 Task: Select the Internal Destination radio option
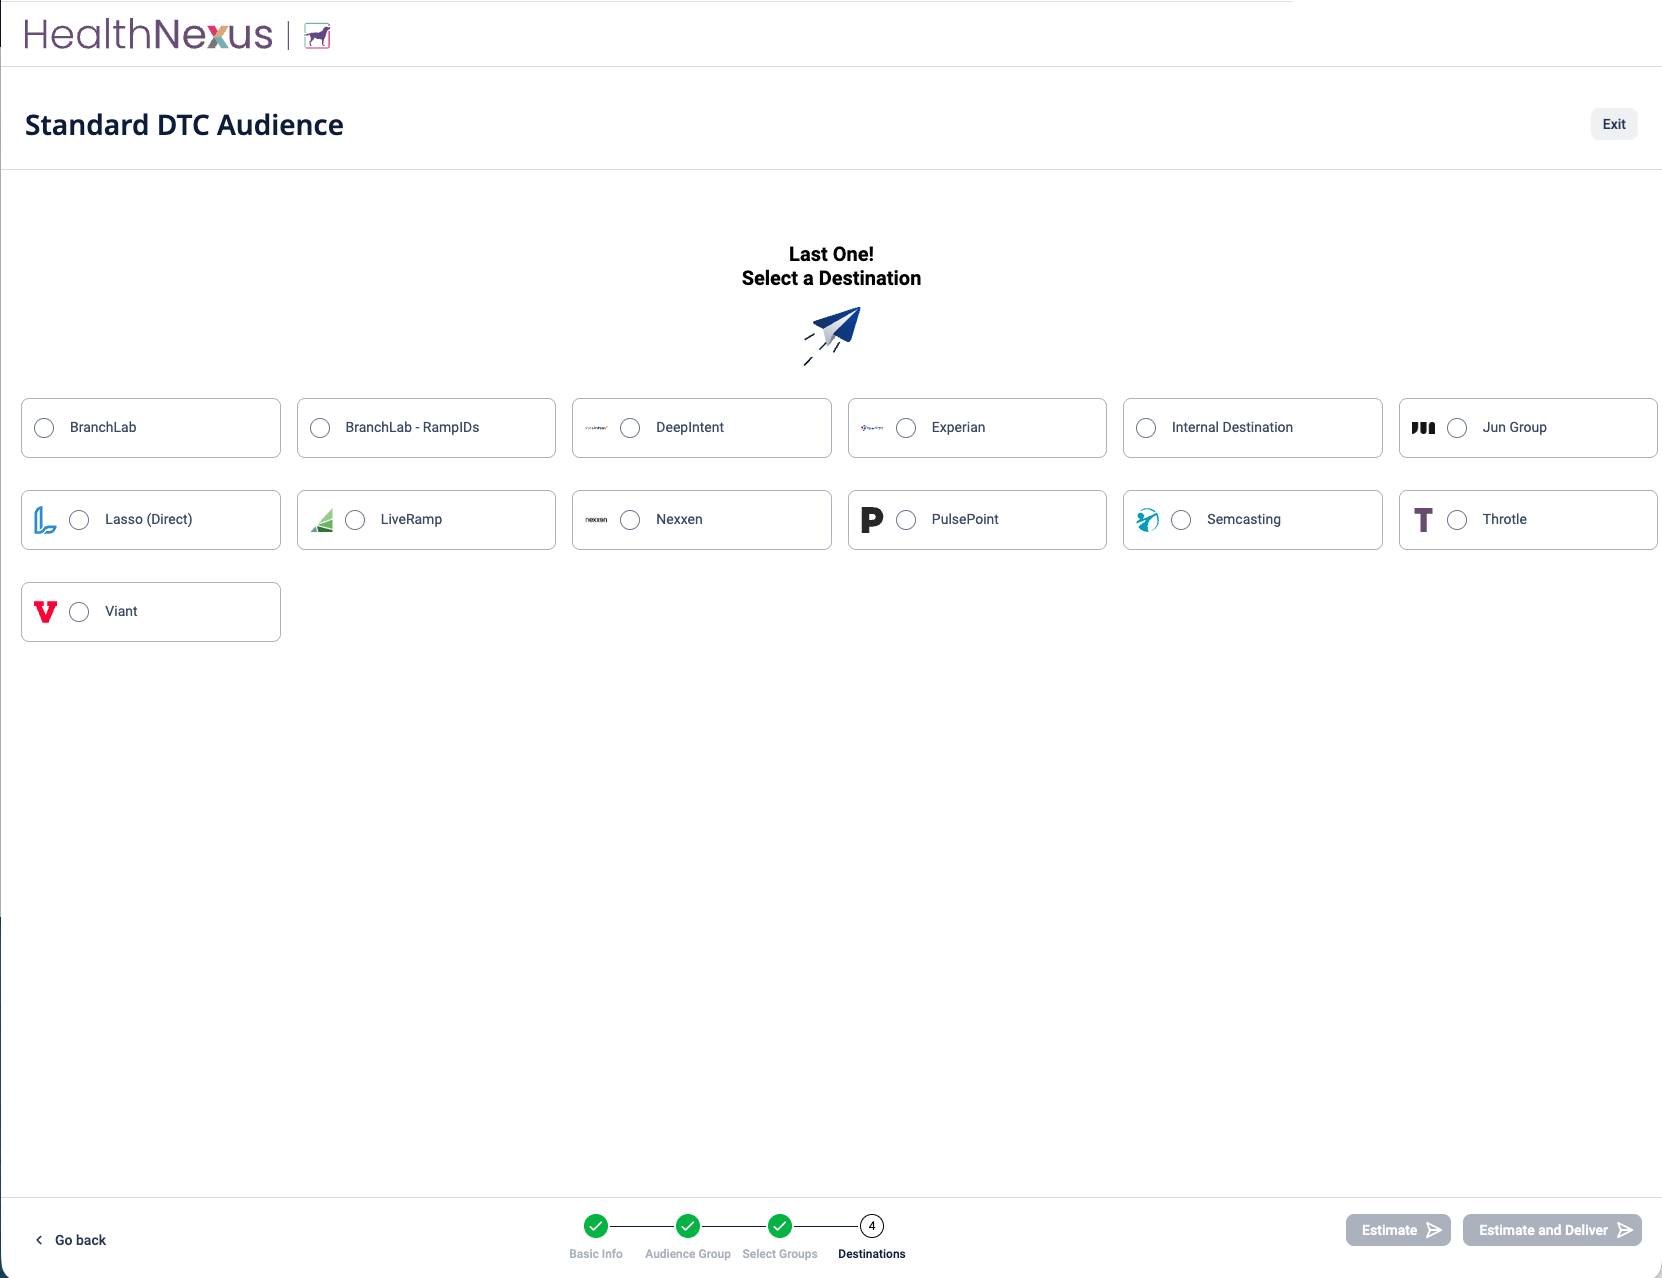point(1146,428)
